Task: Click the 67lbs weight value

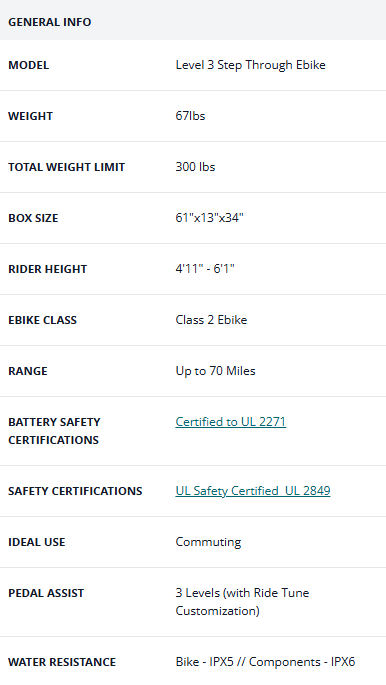Action: tap(190, 116)
